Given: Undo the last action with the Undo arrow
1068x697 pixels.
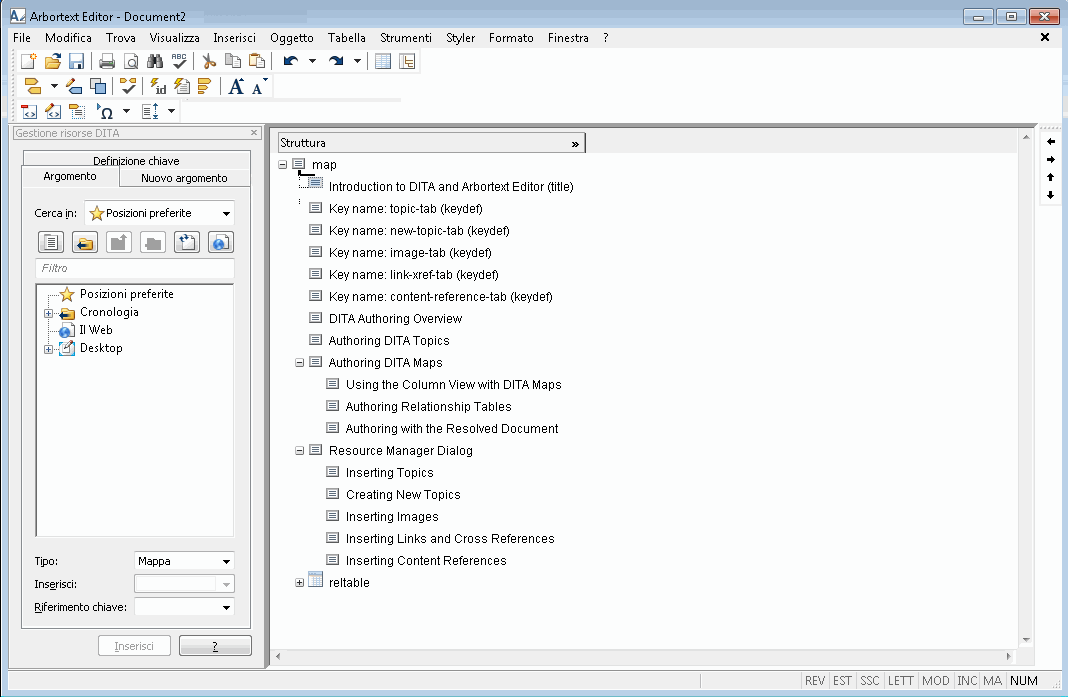Looking at the screenshot, I should coord(291,61).
